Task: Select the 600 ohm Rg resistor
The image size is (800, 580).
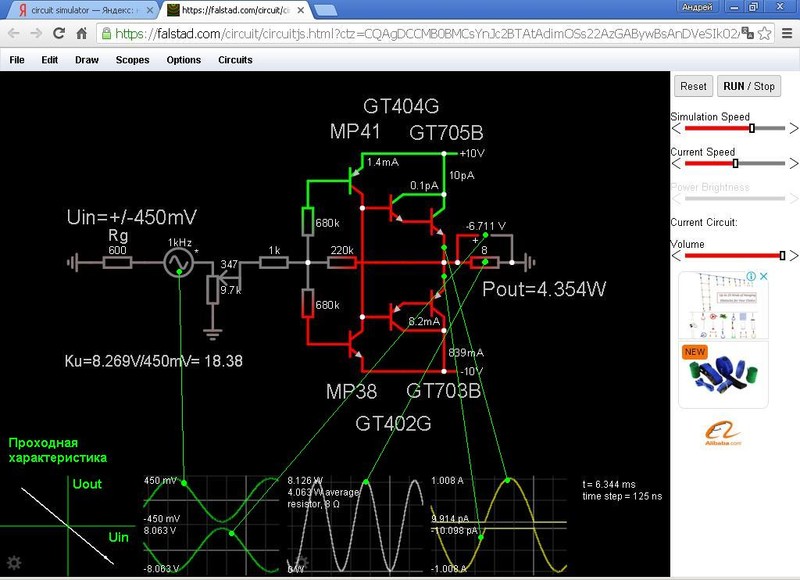Action: [117, 263]
